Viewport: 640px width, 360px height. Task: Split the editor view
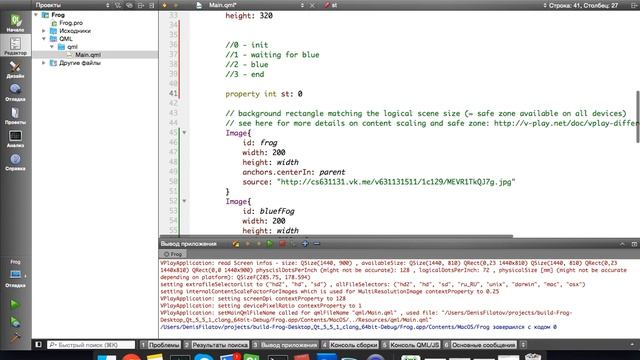[x=634, y=5]
